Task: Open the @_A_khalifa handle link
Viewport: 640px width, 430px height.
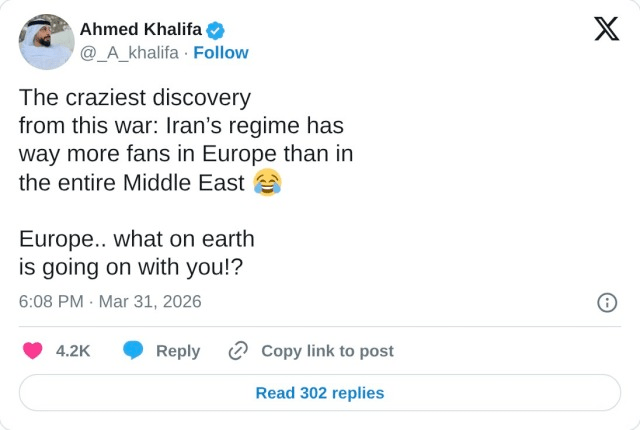Action: coord(130,53)
